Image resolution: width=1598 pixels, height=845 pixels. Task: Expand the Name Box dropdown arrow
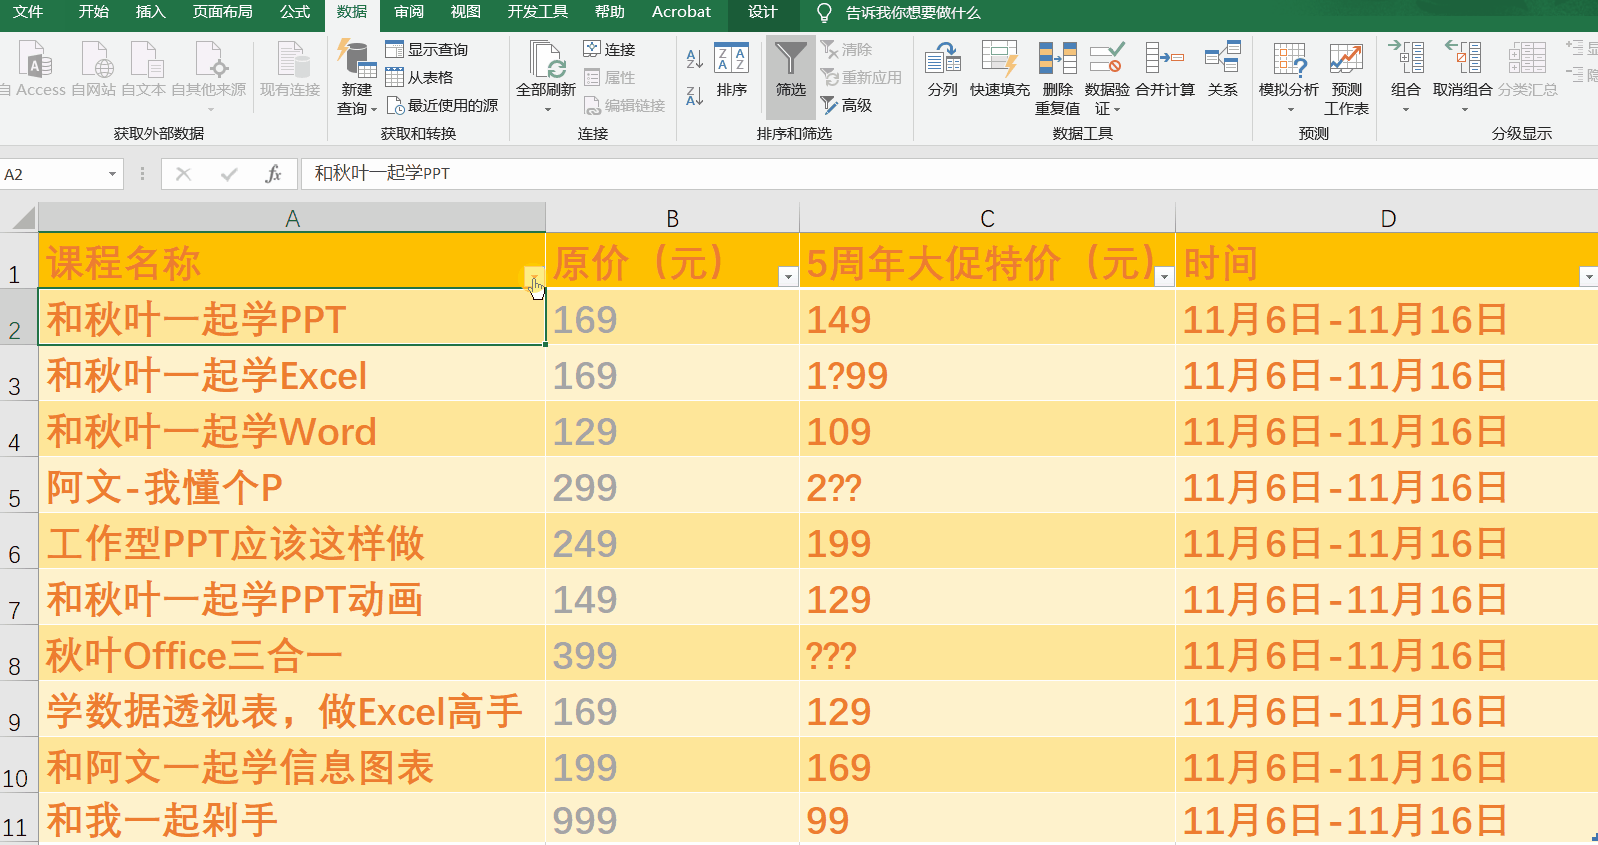point(112,174)
